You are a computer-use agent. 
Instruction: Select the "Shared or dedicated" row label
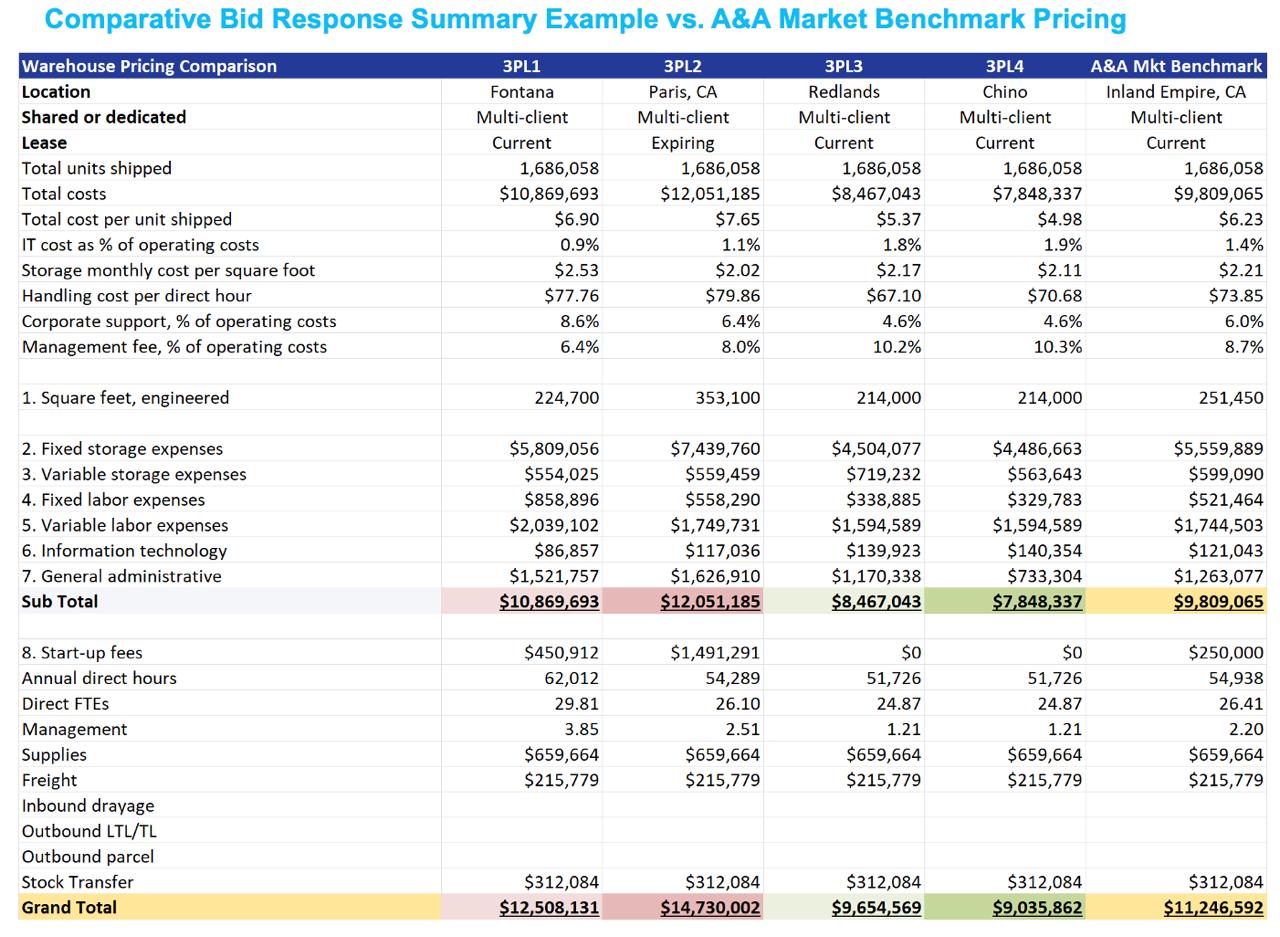click(x=104, y=117)
